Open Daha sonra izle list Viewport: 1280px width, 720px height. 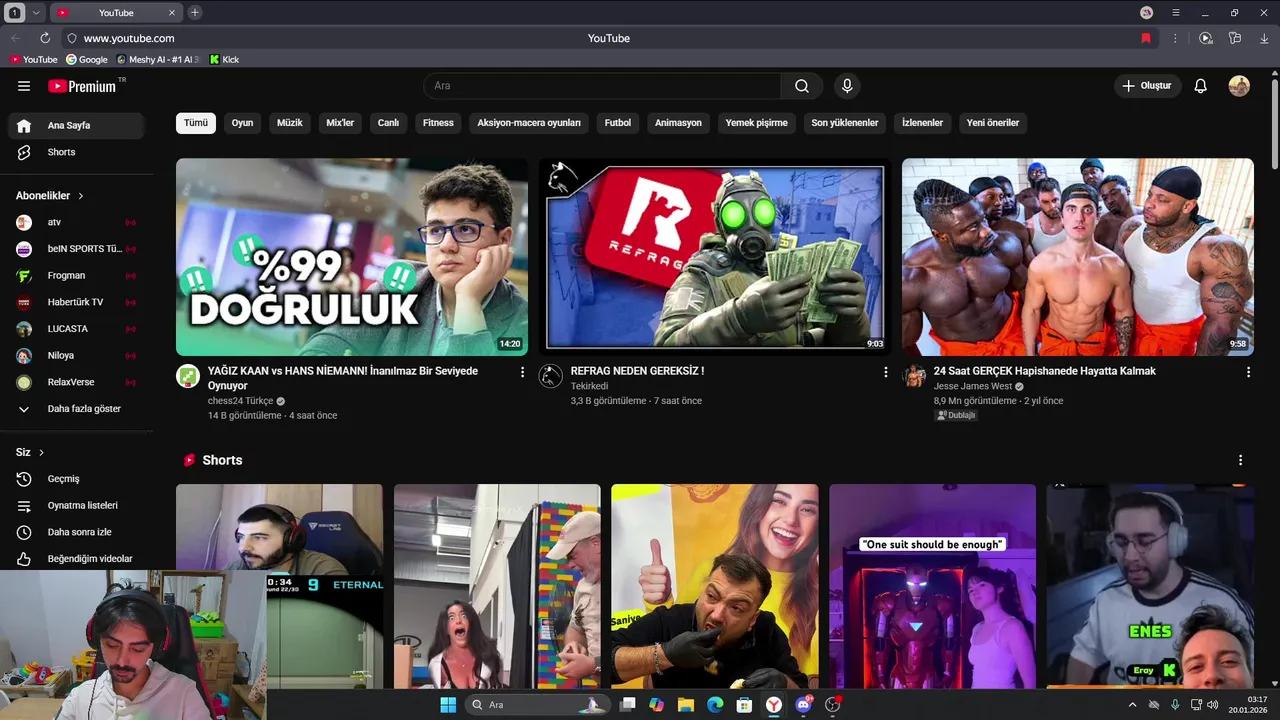pos(78,532)
